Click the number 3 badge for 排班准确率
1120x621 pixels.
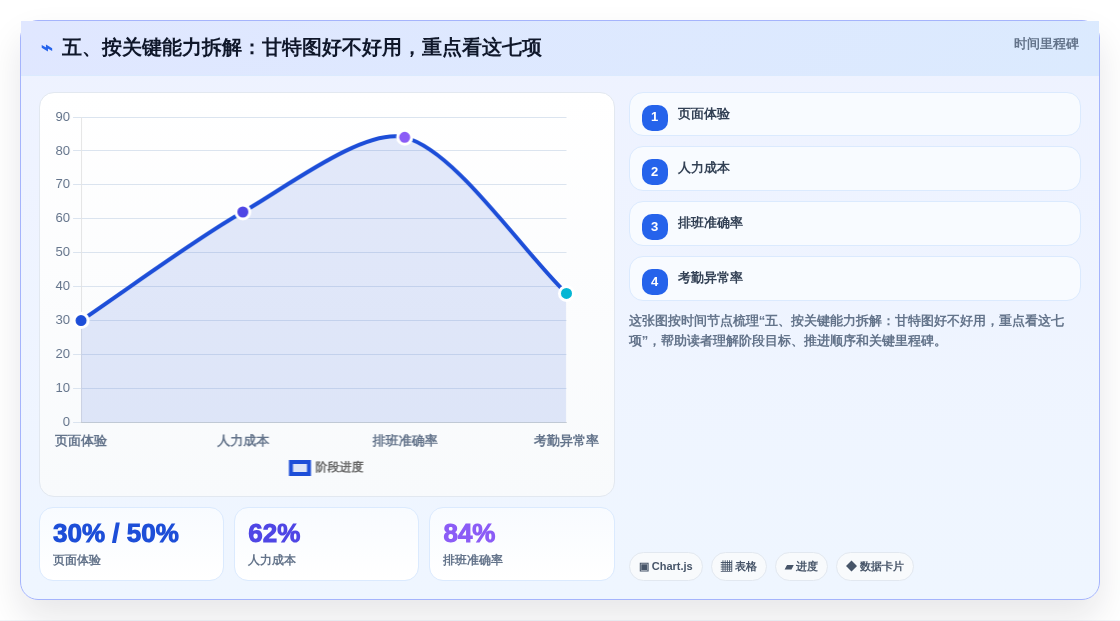click(x=654, y=227)
